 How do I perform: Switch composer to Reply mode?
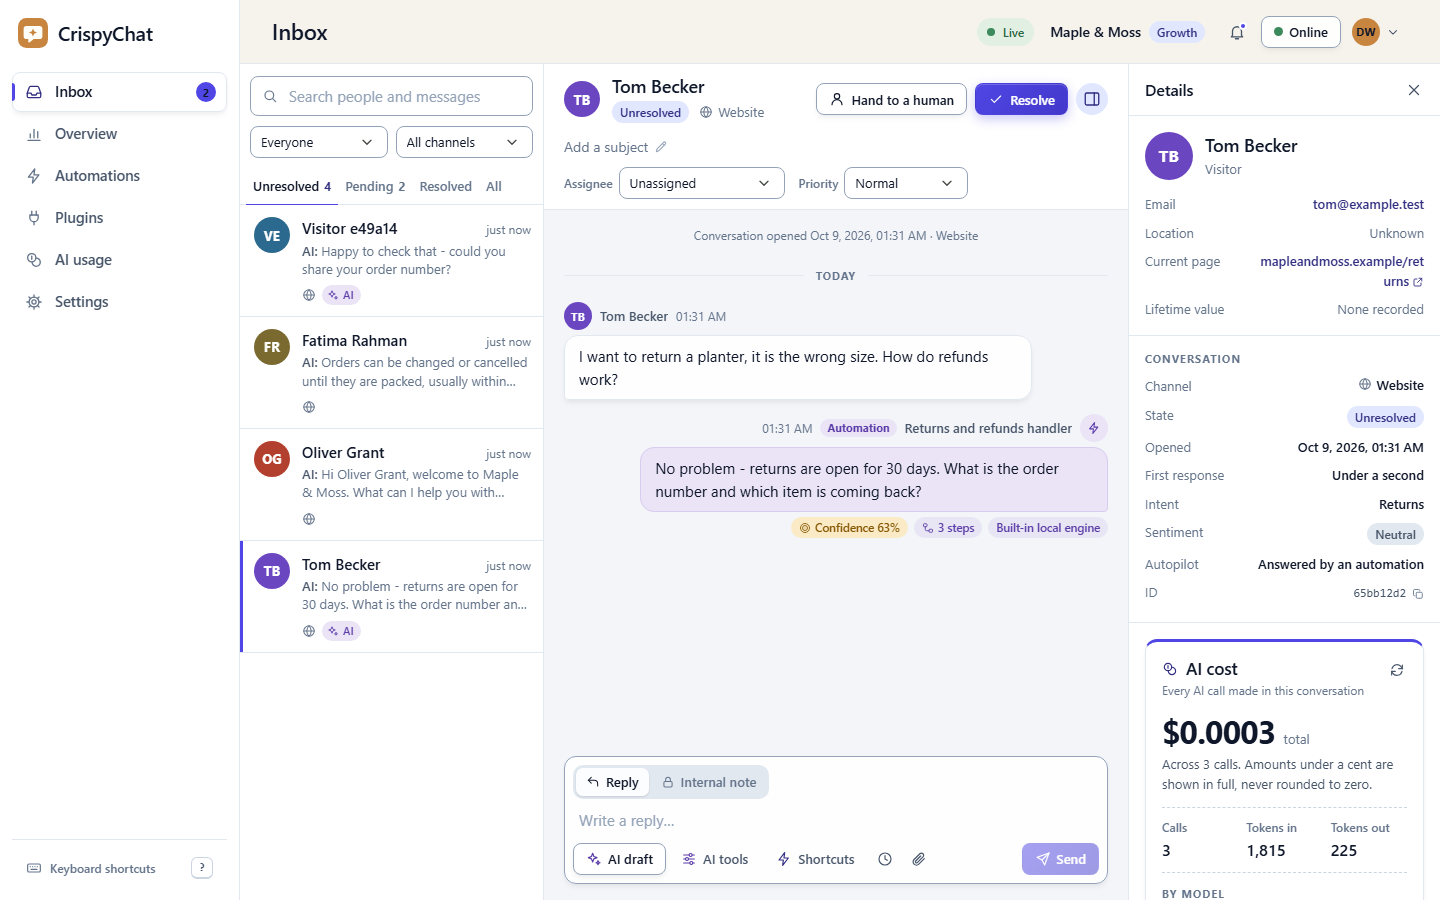click(613, 782)
